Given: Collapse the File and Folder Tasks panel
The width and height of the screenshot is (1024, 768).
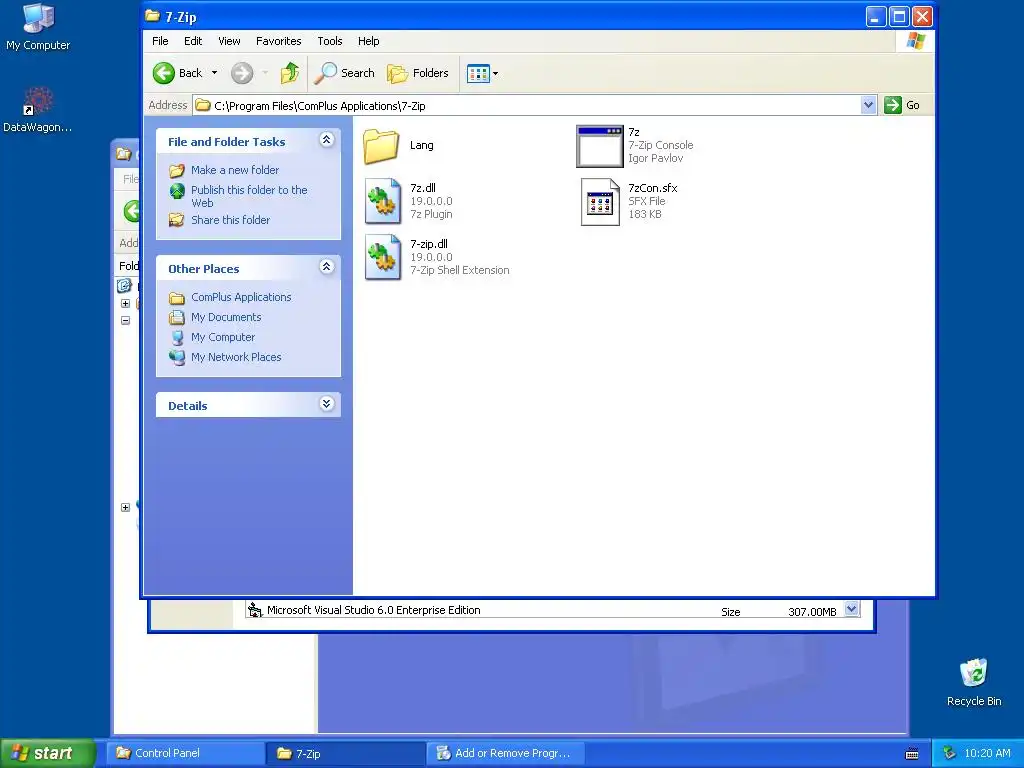Looking at the screenshot, I should click(x=327, y=140).
